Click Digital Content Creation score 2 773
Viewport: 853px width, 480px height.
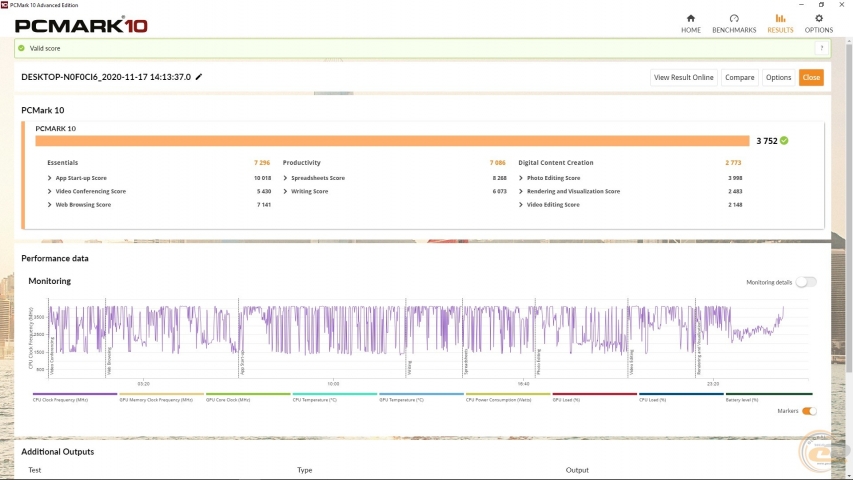733,163
